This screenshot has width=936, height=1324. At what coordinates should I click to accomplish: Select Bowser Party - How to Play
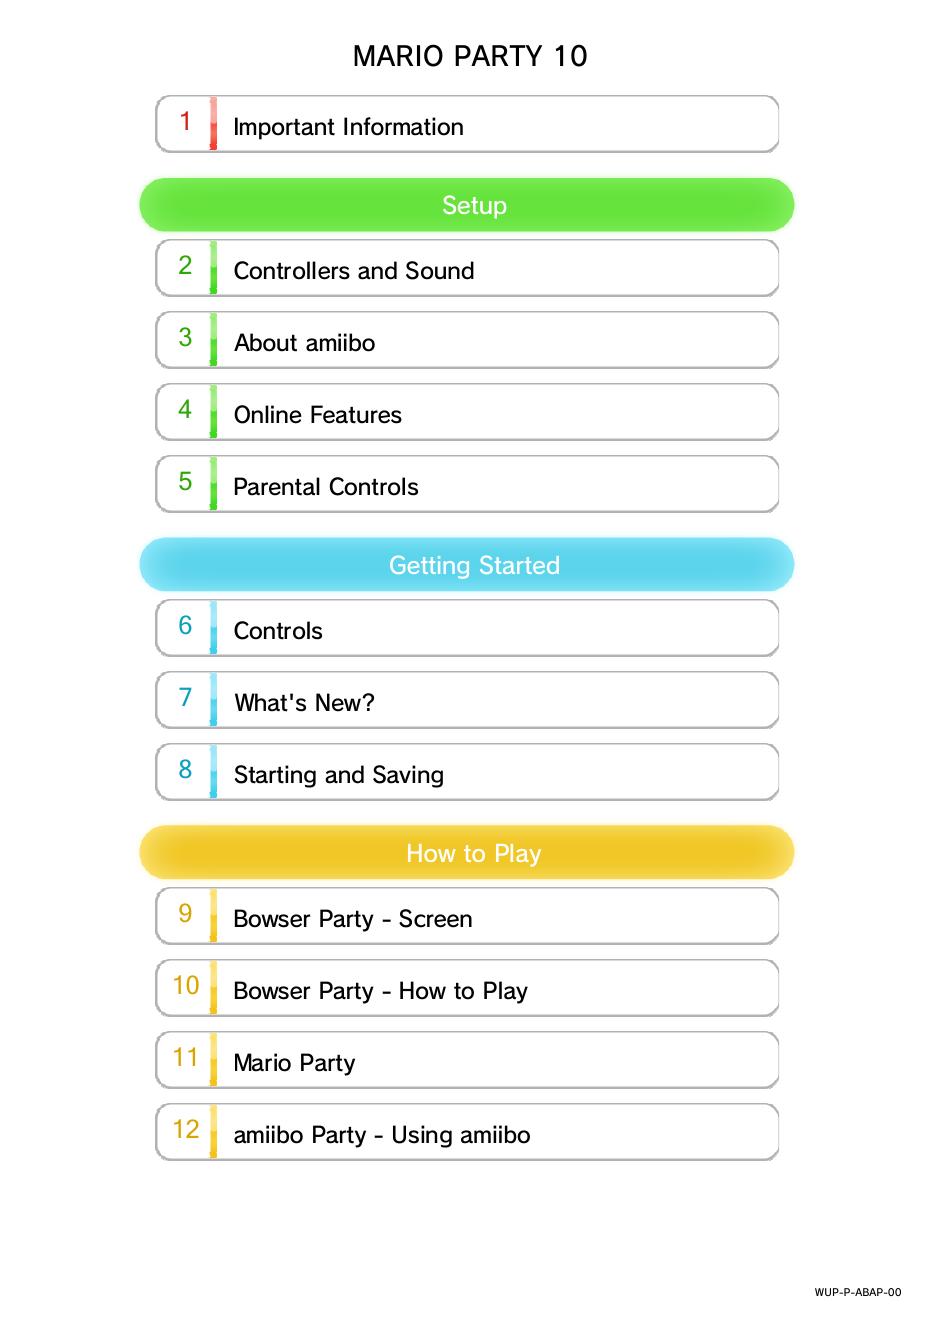point(466,990)
